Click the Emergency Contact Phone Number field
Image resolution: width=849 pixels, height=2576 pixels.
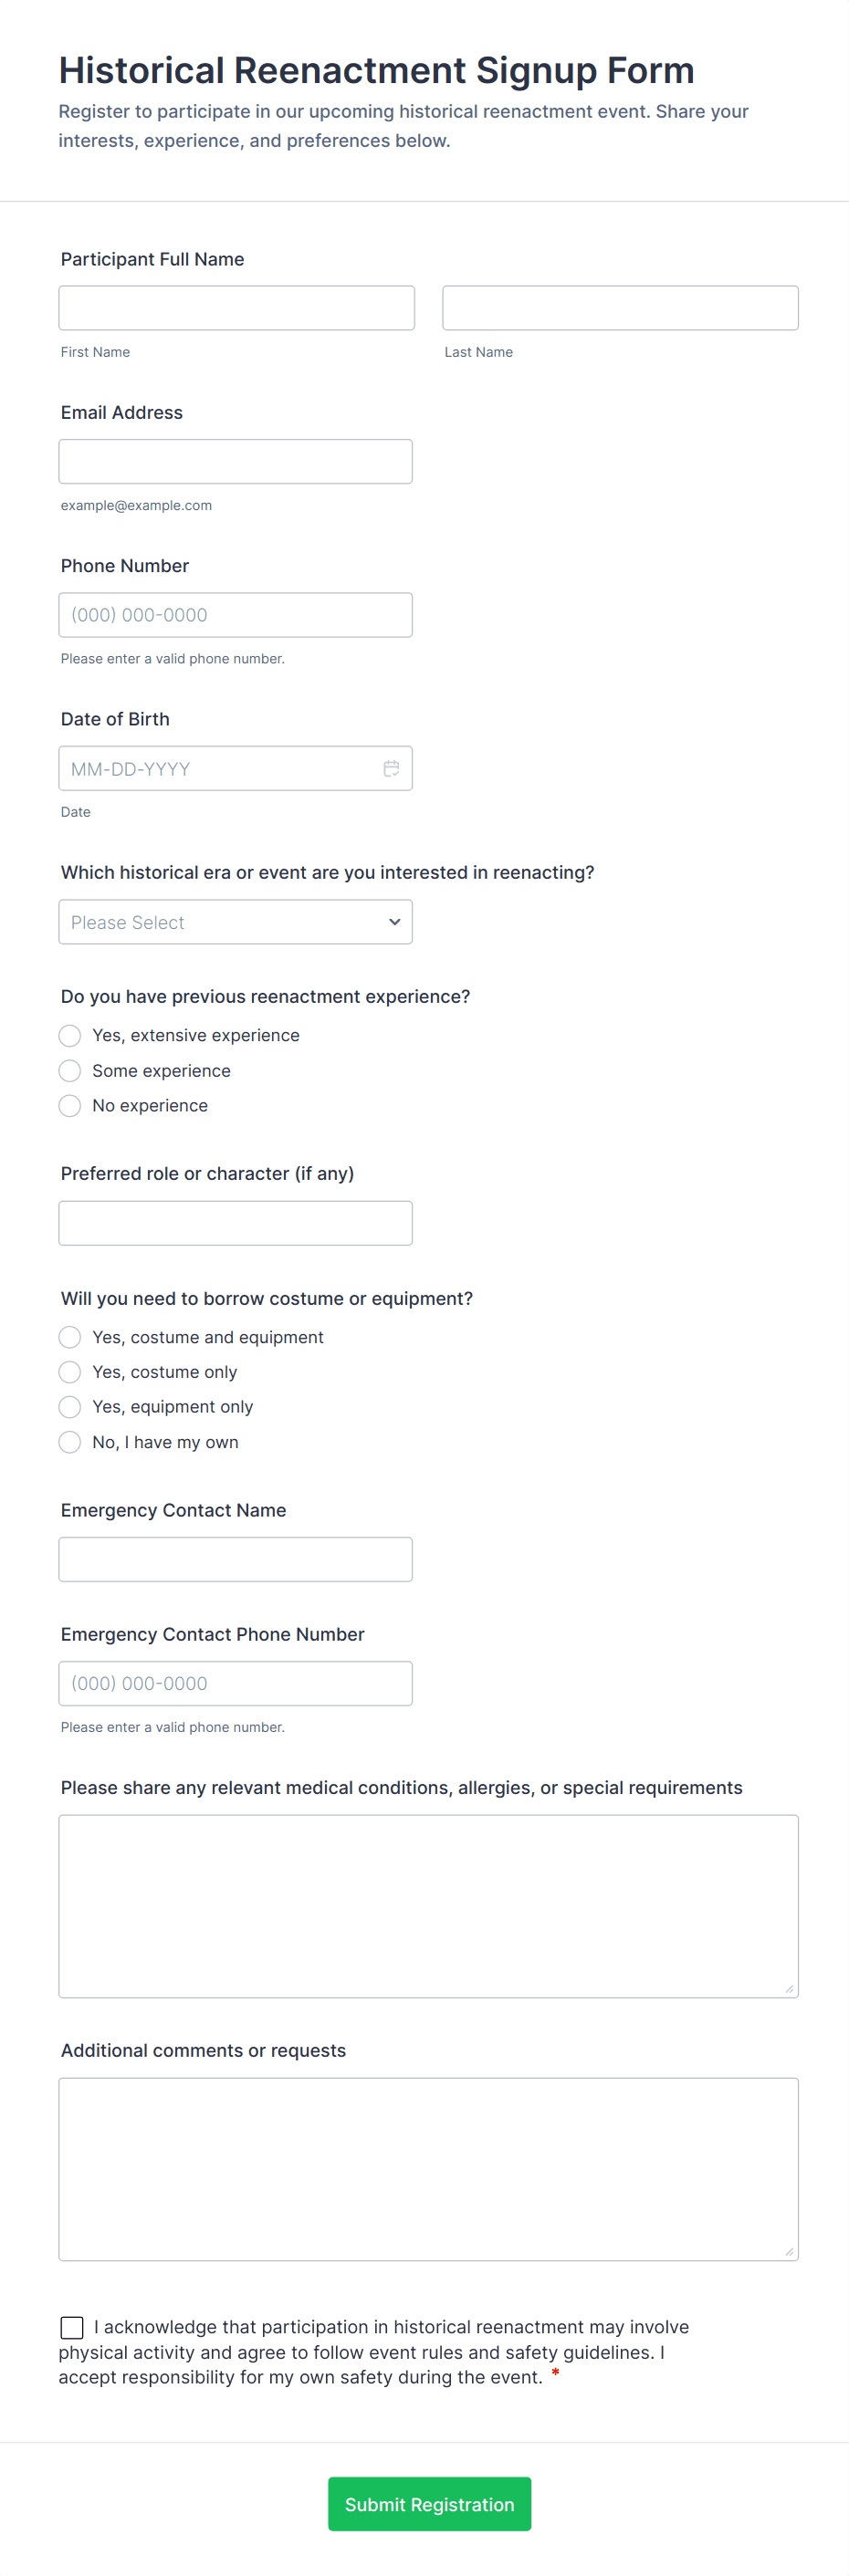235,1683
